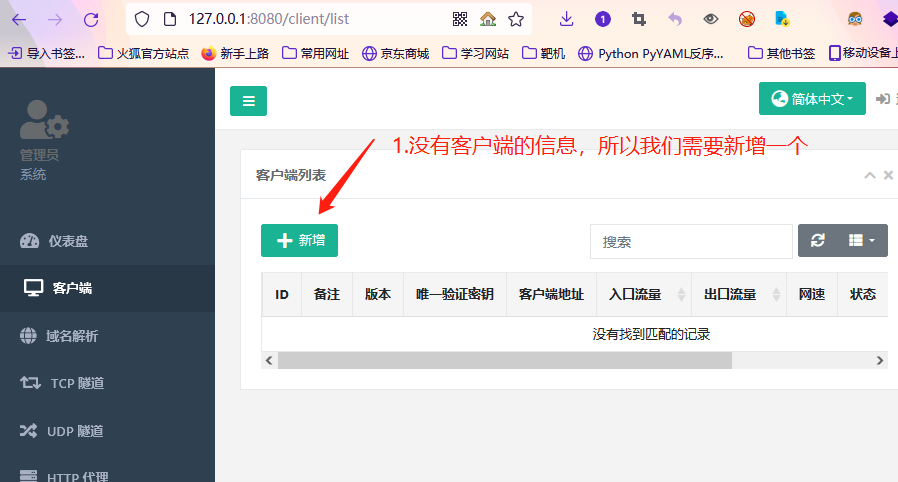
Task: Click the 状态 column header
Action: click(x=863, y=294)
